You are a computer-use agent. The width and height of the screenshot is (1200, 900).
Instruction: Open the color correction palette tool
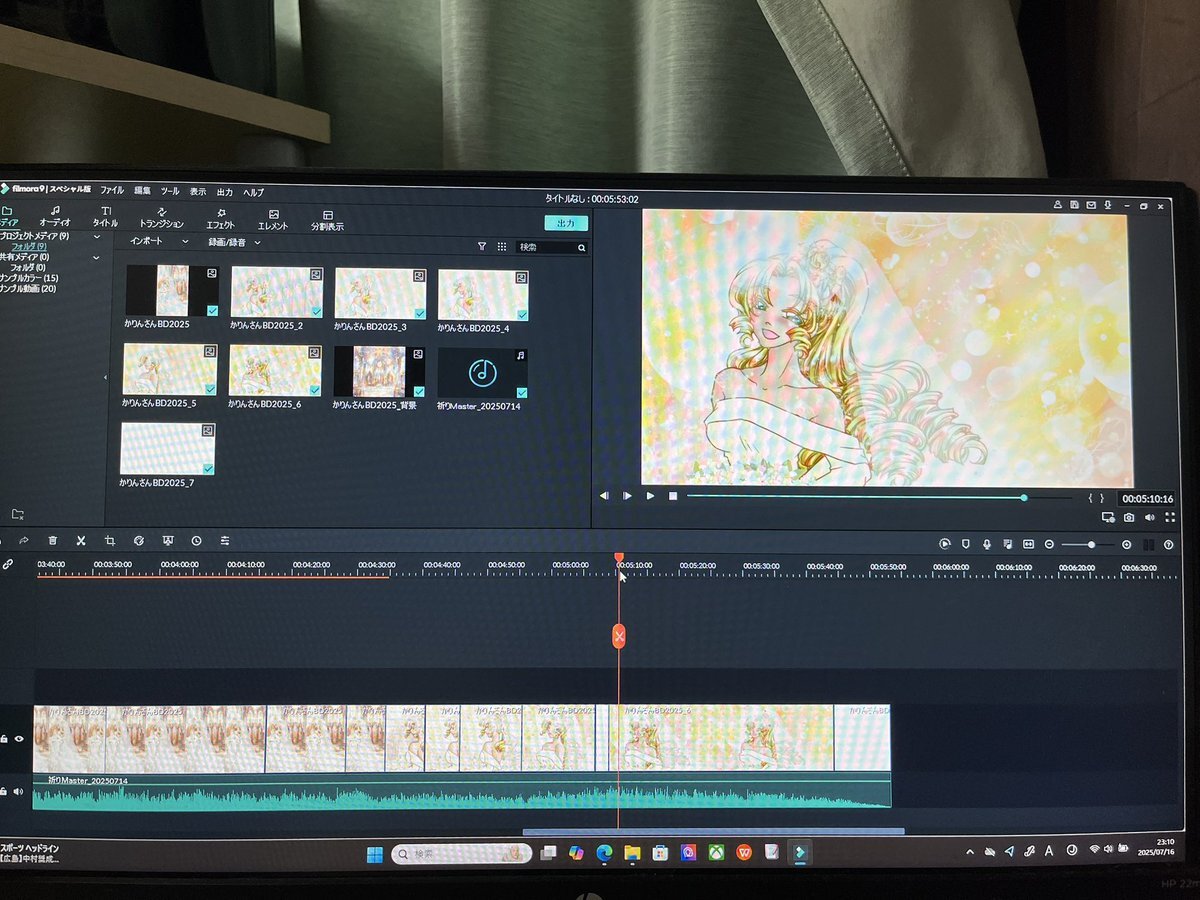[x=139, y=540]
